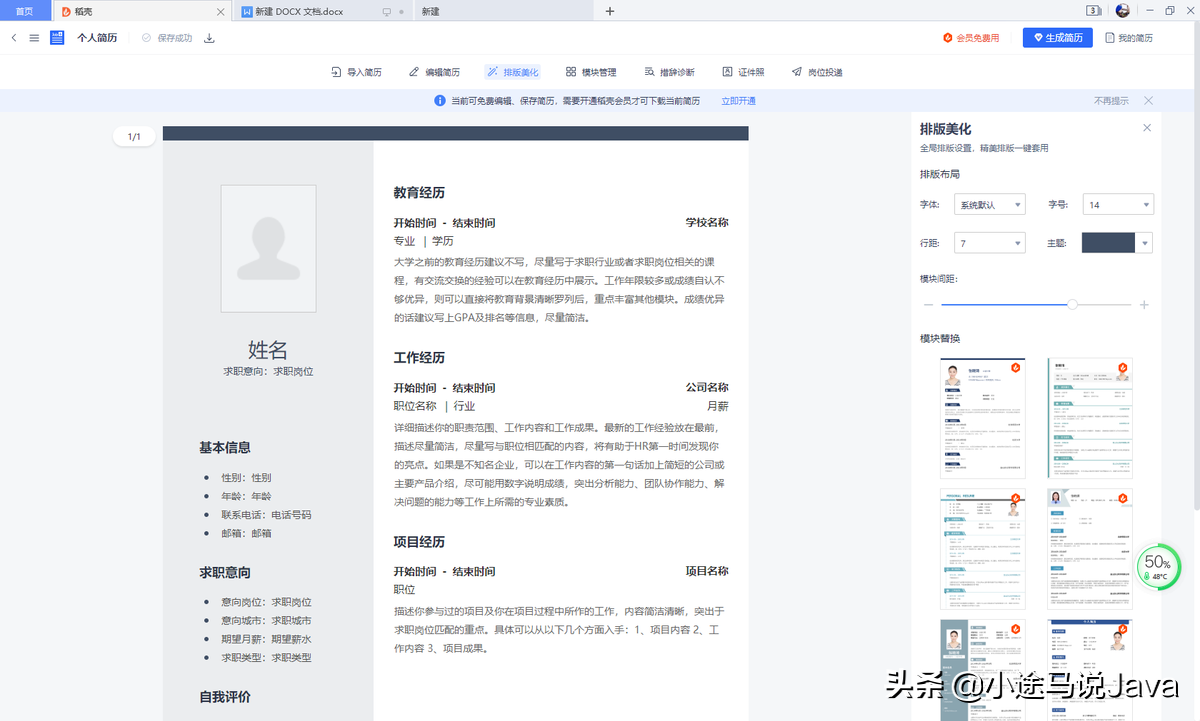Screen dimensions: 1200x721
Task: Expand the 行距 line spacing dropdown
Action: click(x=989, y=242)
